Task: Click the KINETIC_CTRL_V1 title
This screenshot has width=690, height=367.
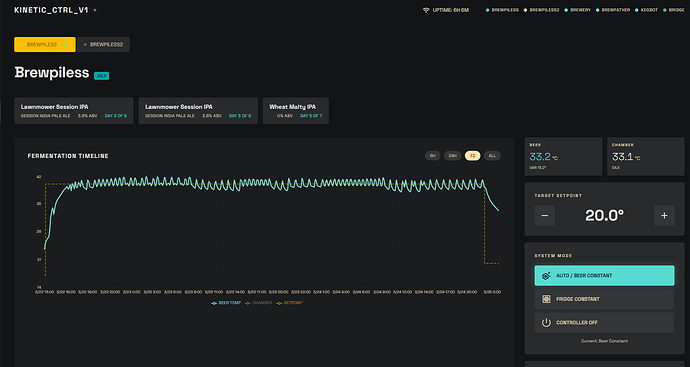Action: pos(51,10)
